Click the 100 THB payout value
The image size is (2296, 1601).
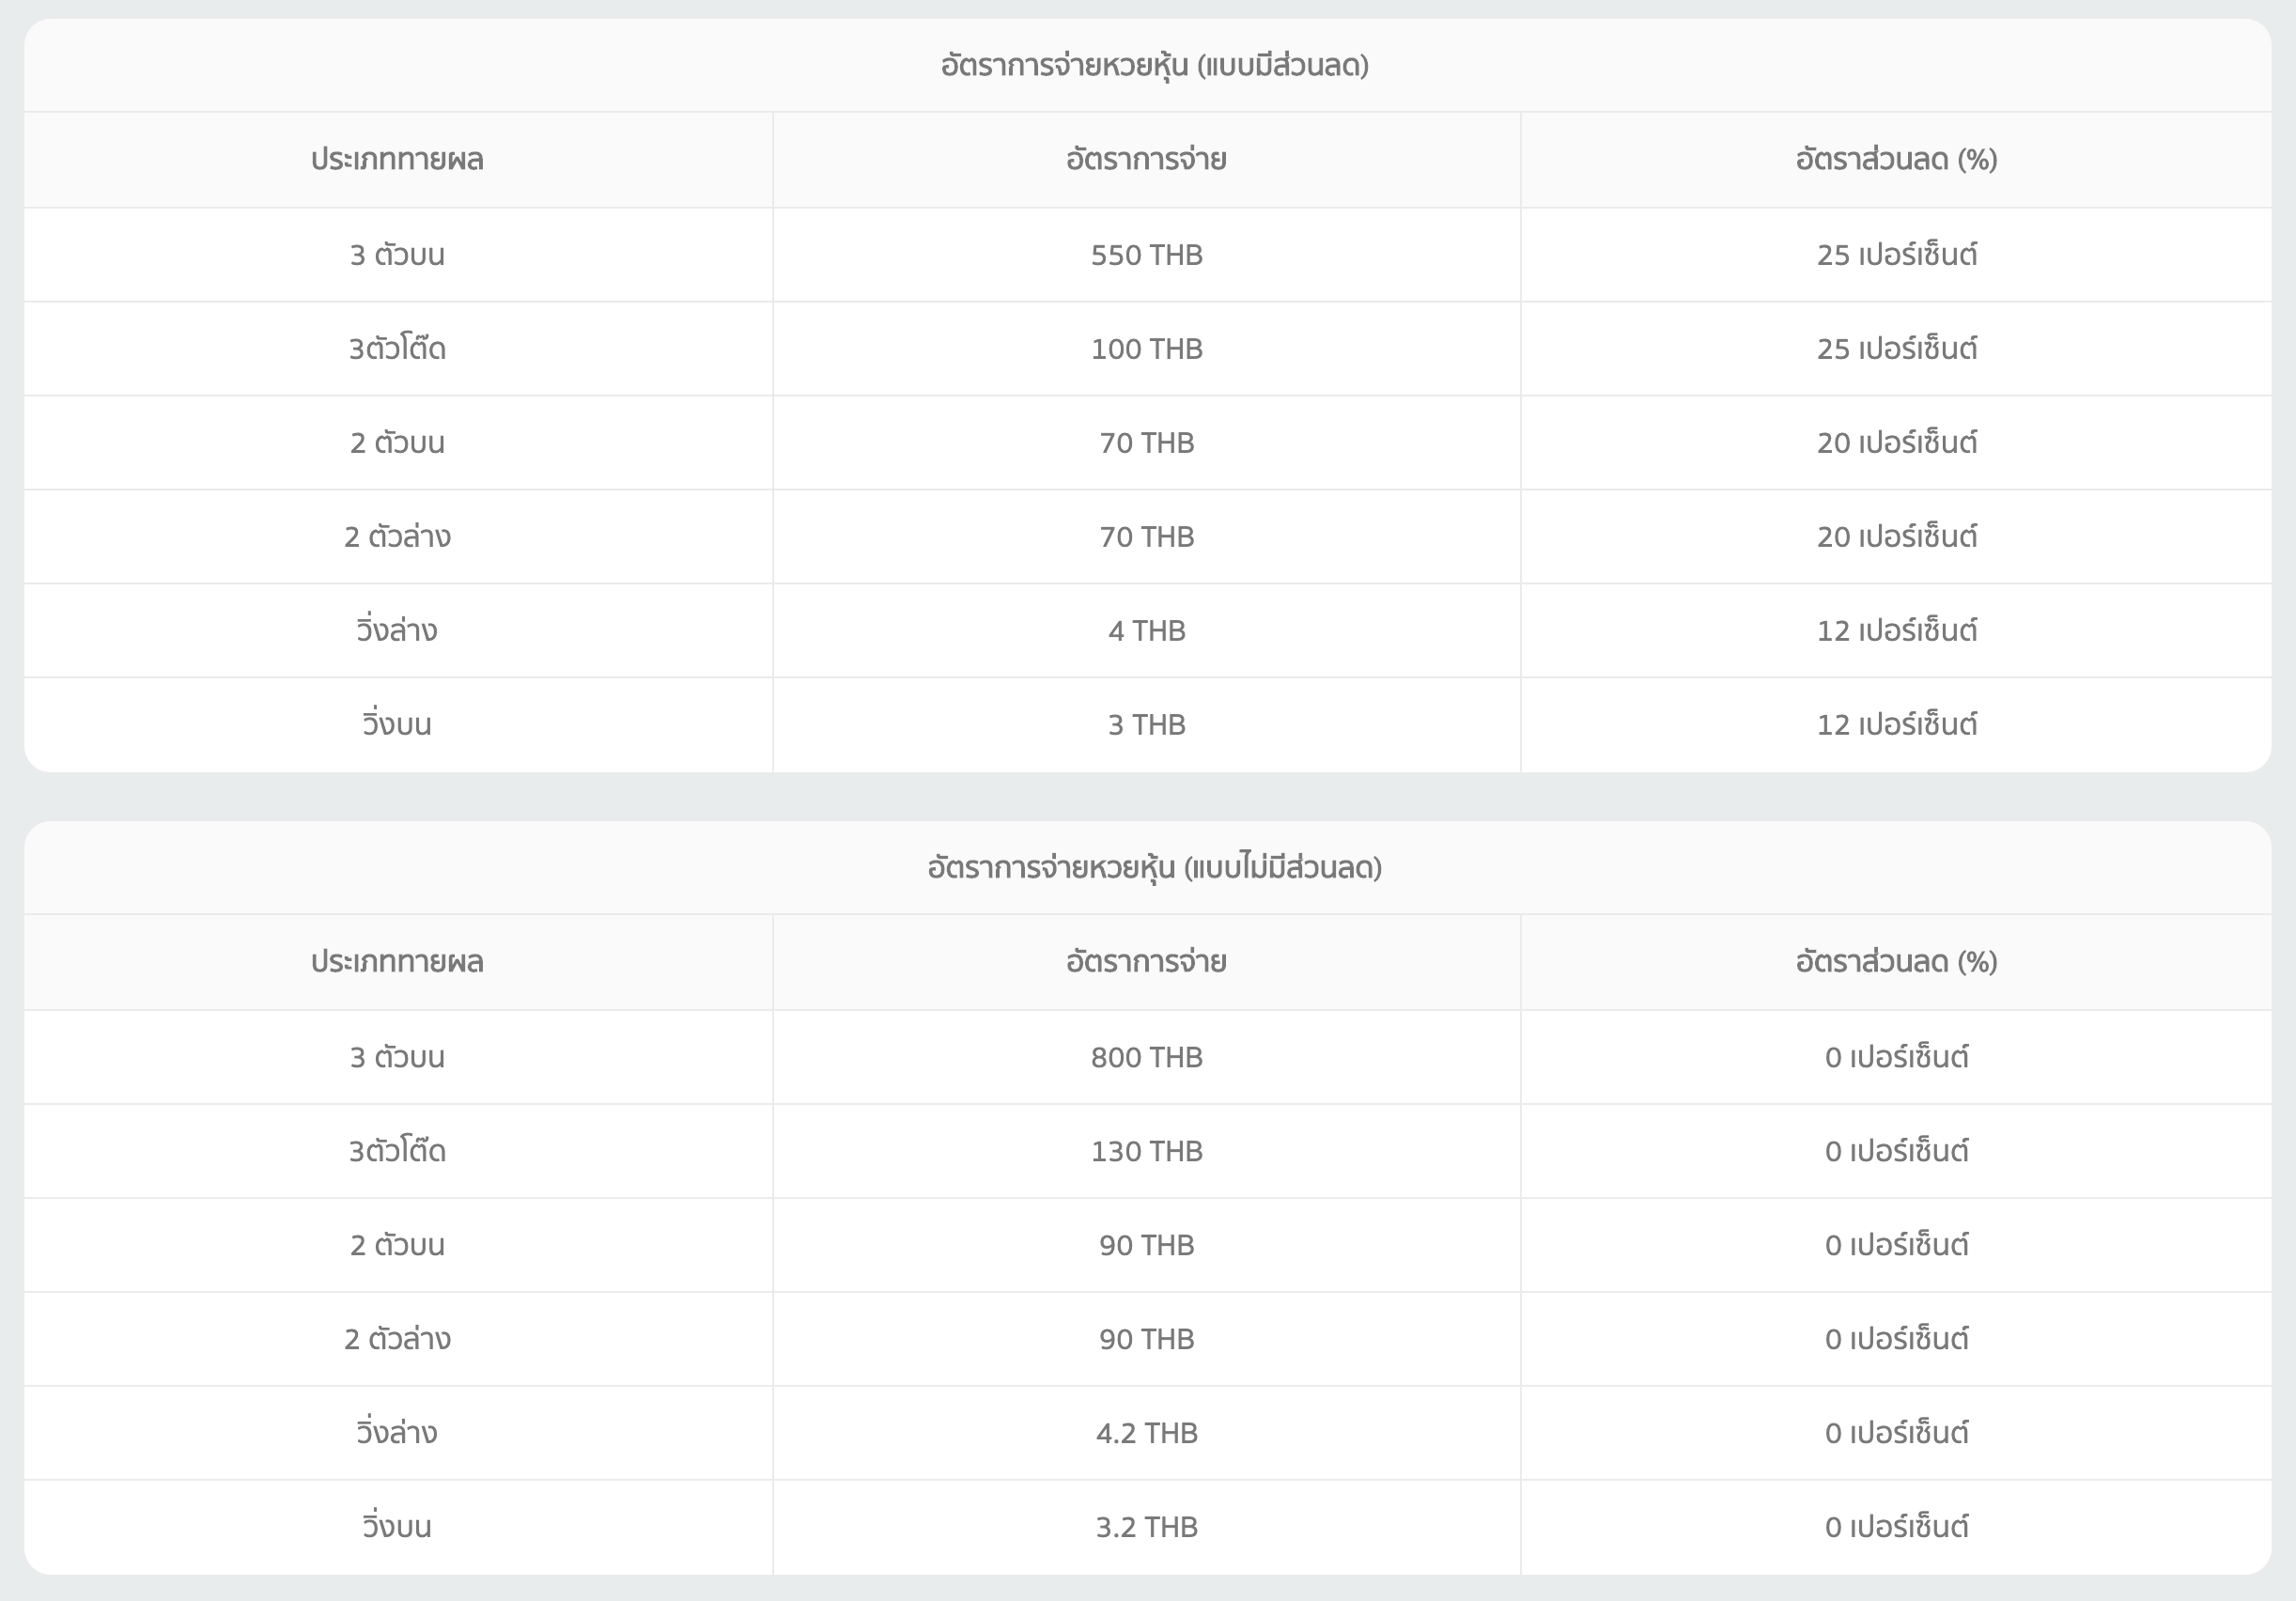tap(1146, 349)
